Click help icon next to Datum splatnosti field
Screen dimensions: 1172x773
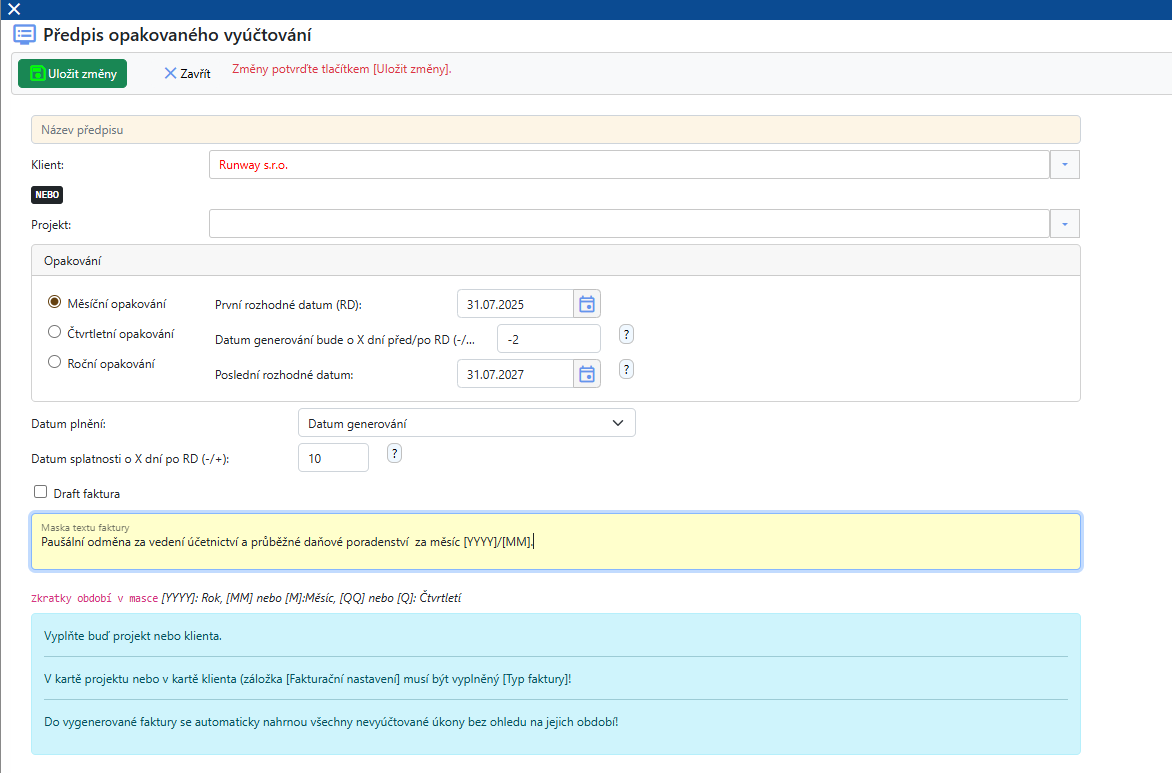tap(395, 453)
